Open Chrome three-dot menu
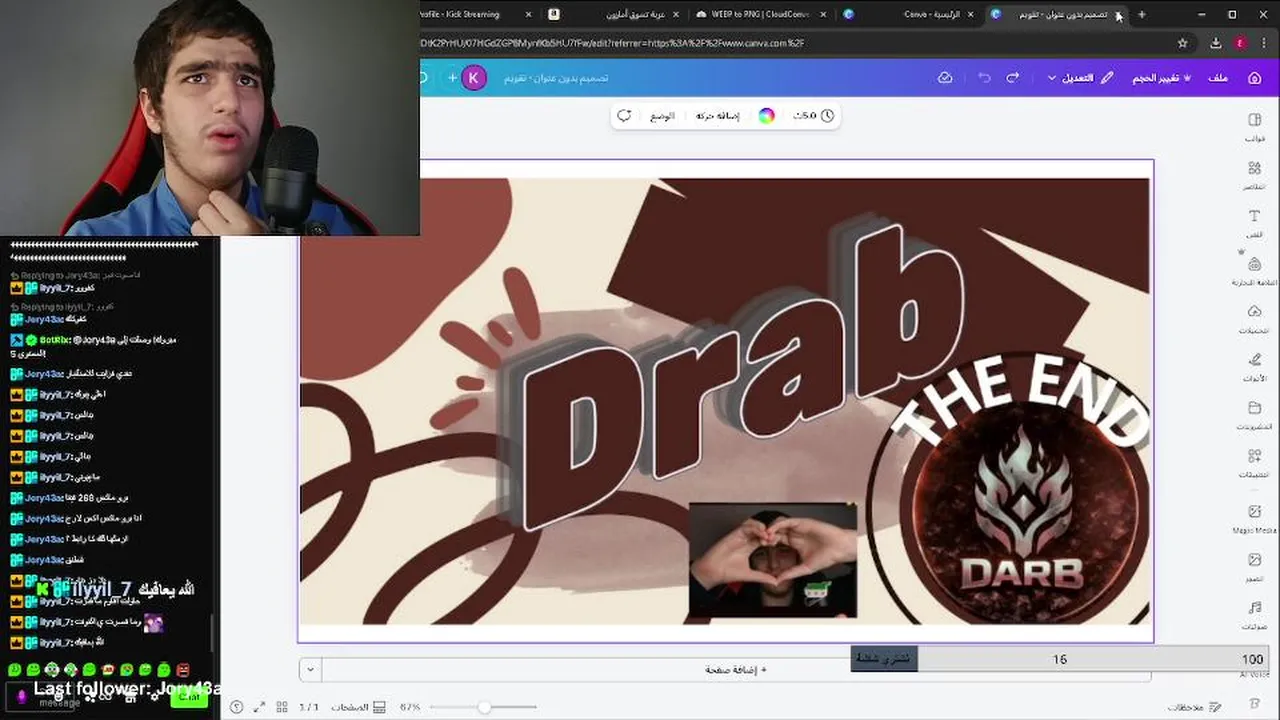The height and width of the screenshot is (720, 1280). 1265,43
